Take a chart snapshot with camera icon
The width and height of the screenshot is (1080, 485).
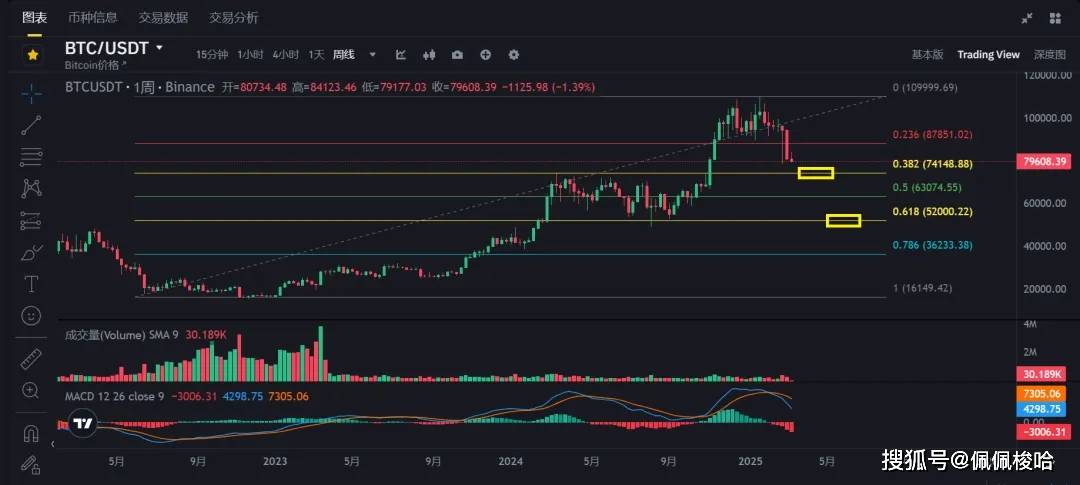pyautogui.click(x=457, y=55)
